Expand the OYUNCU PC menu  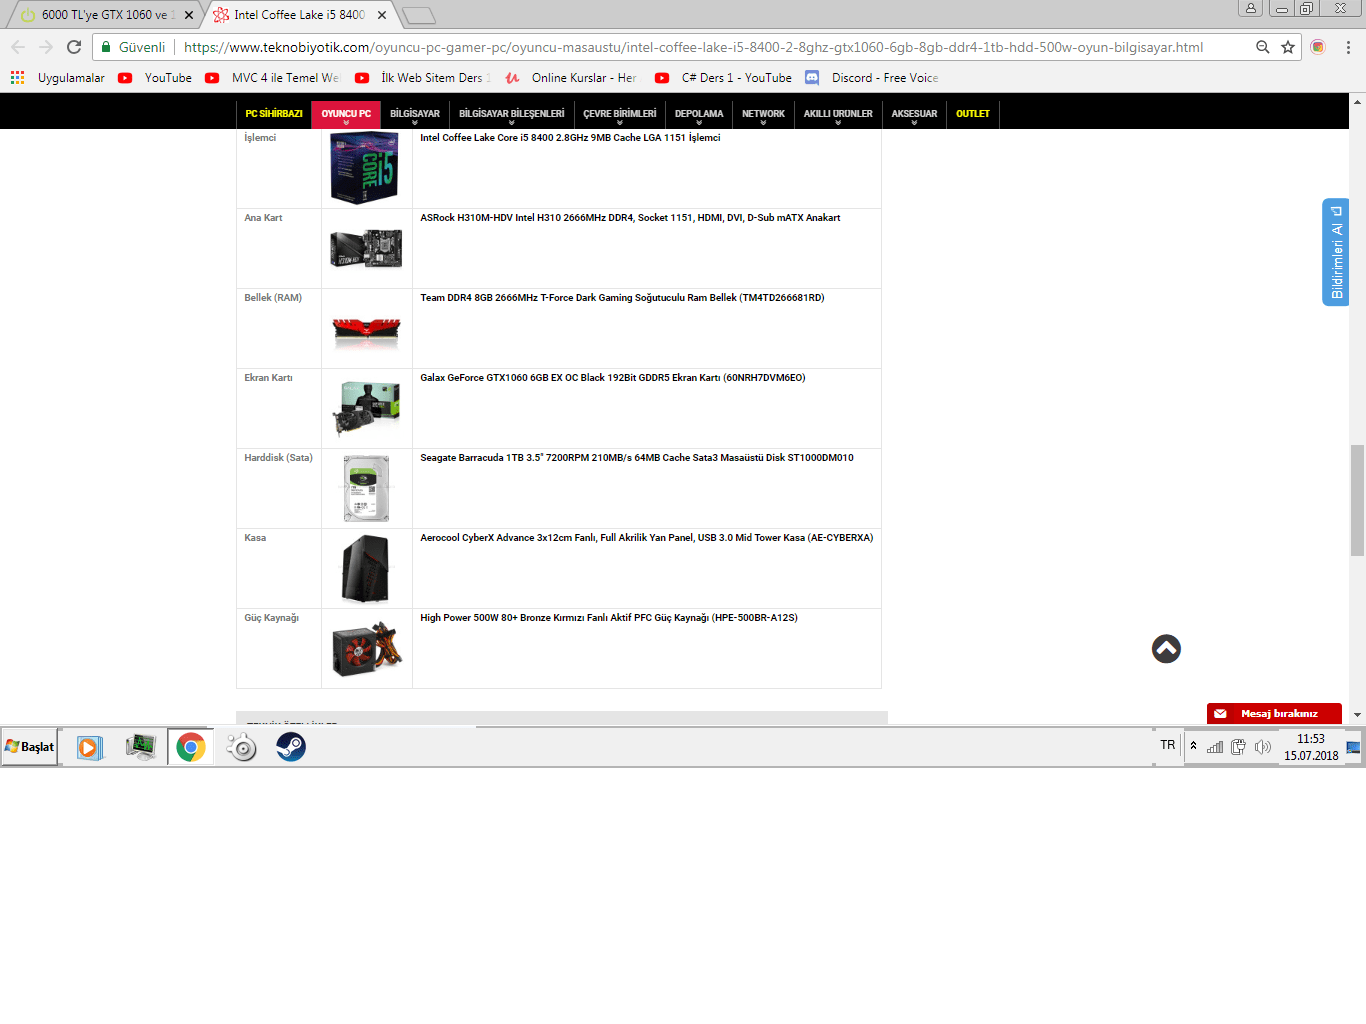pos(346,114)
